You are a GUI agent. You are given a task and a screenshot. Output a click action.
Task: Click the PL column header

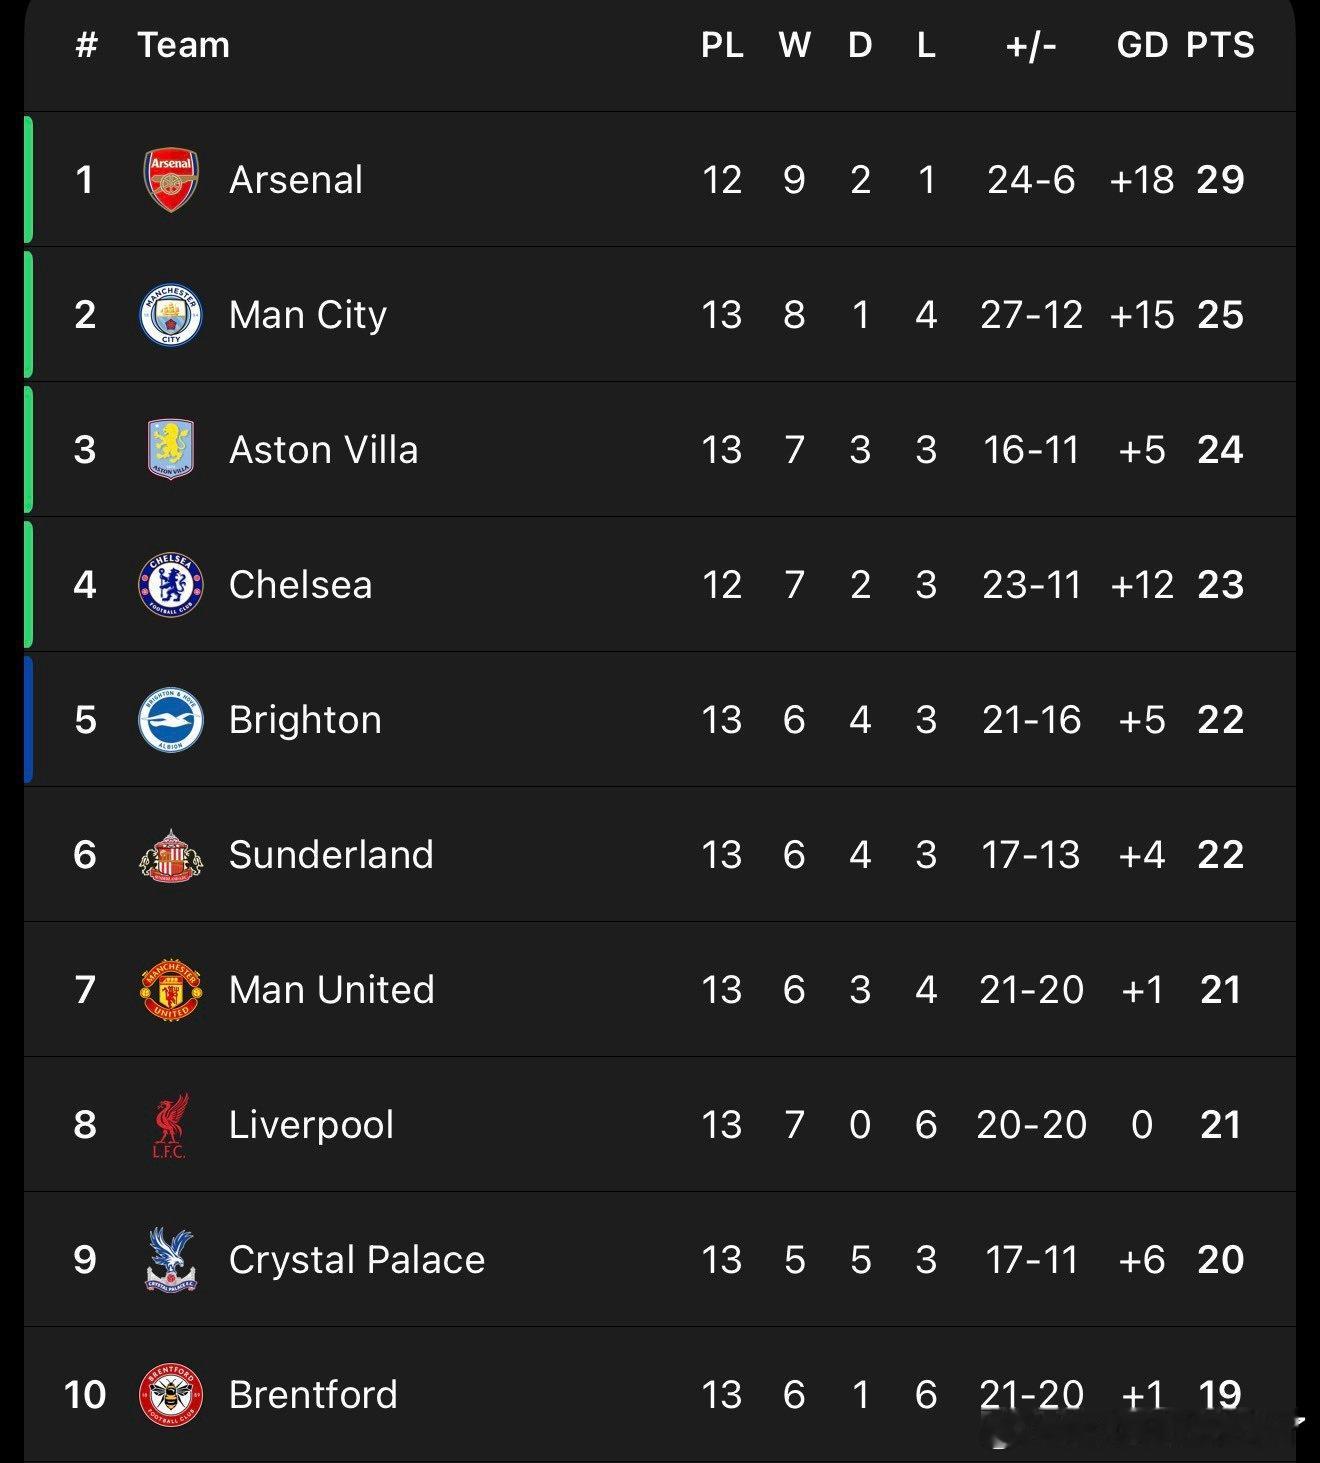click(x=722, y=45)
